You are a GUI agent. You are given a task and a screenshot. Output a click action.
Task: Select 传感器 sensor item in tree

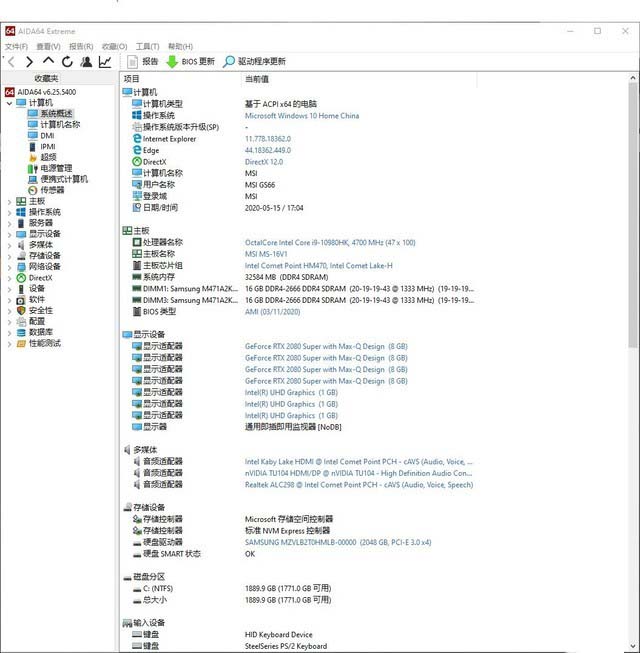point(52,190)
